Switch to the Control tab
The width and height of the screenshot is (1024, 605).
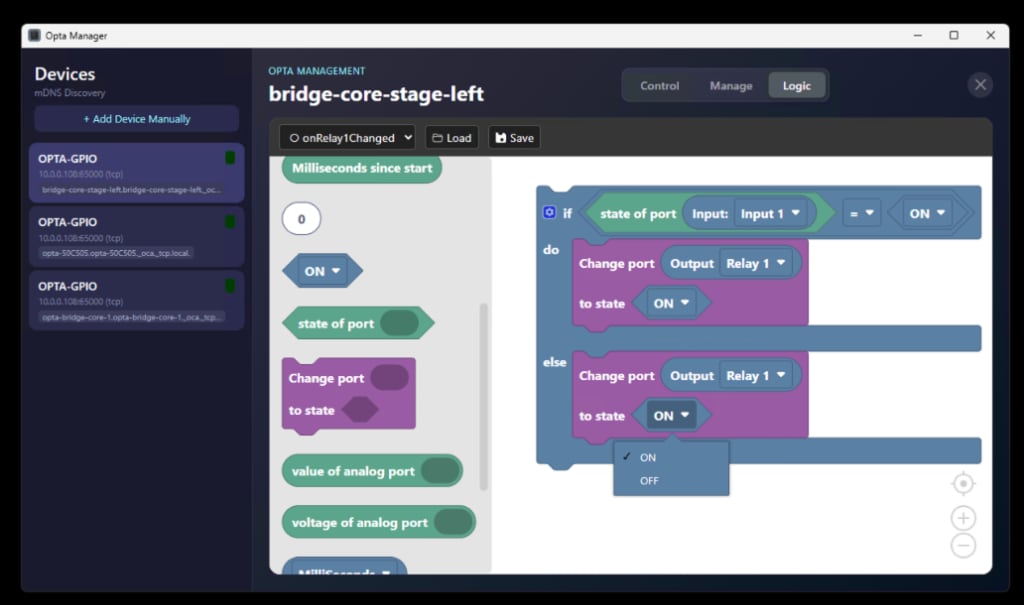(x=660, y=86)
